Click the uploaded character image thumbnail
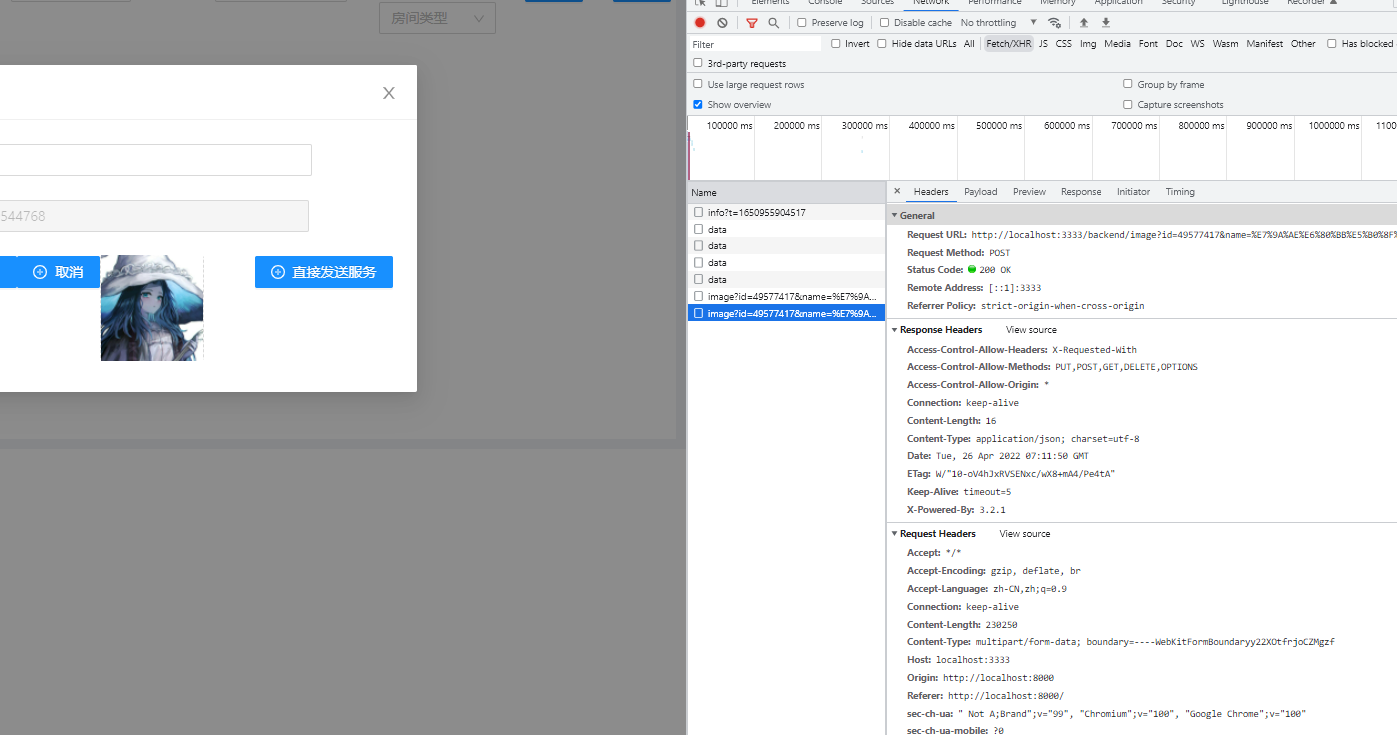This screenshot has height=735, width=1397. (152, 308)
